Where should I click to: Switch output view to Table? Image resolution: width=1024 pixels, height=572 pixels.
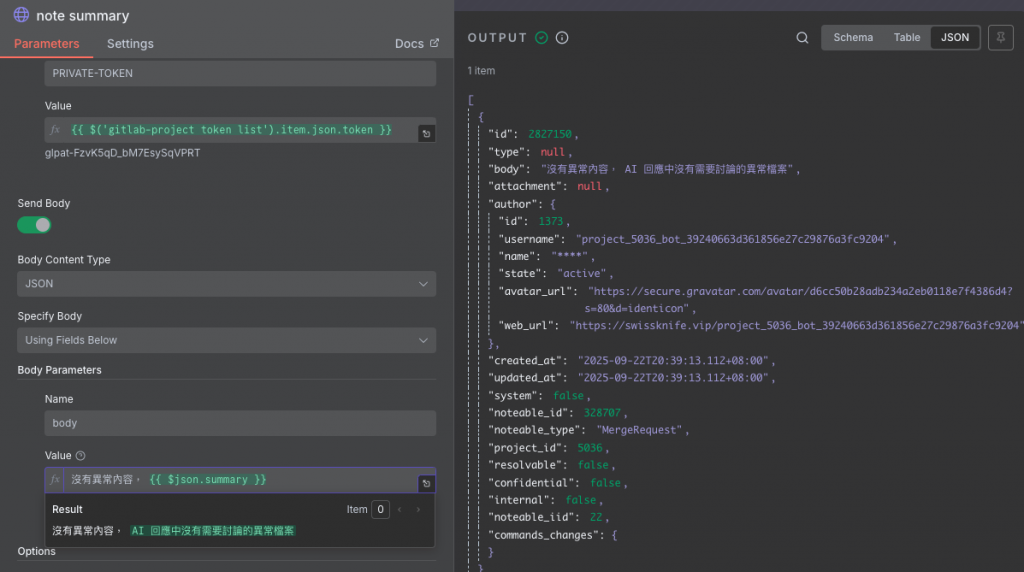click(x=907, y=38)
